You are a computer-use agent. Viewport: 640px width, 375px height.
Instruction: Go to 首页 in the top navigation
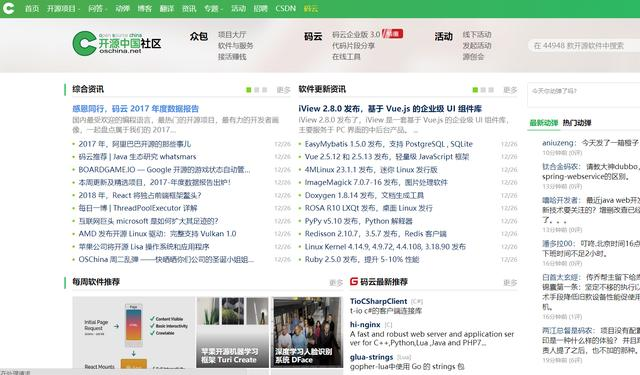(32, 8)
